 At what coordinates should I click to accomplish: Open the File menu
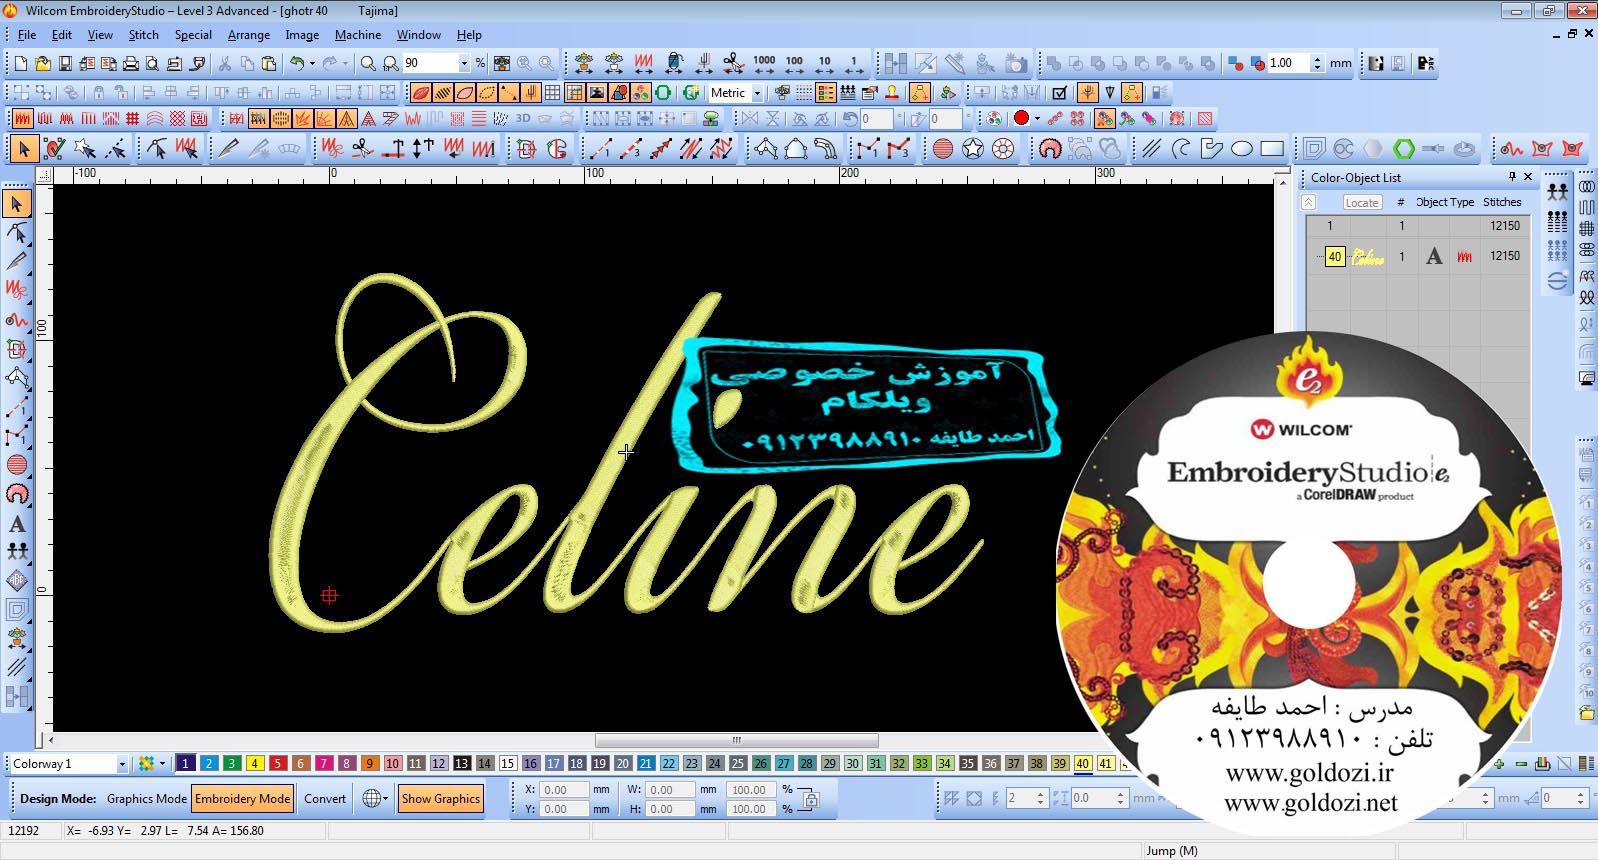click(27, 35)
